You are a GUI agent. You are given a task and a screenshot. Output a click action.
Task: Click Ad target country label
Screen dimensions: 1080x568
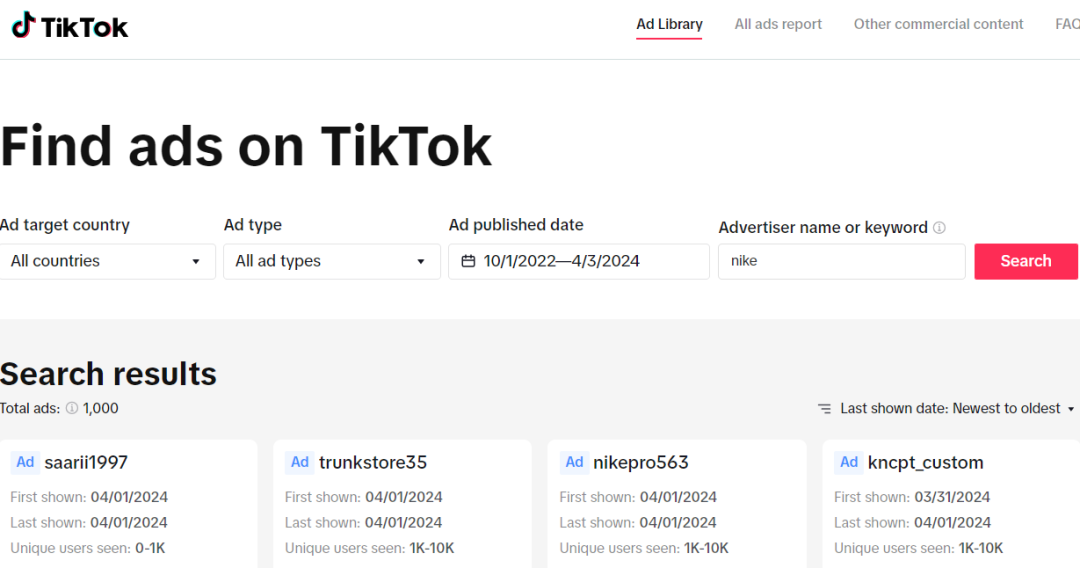click(65, 225)
